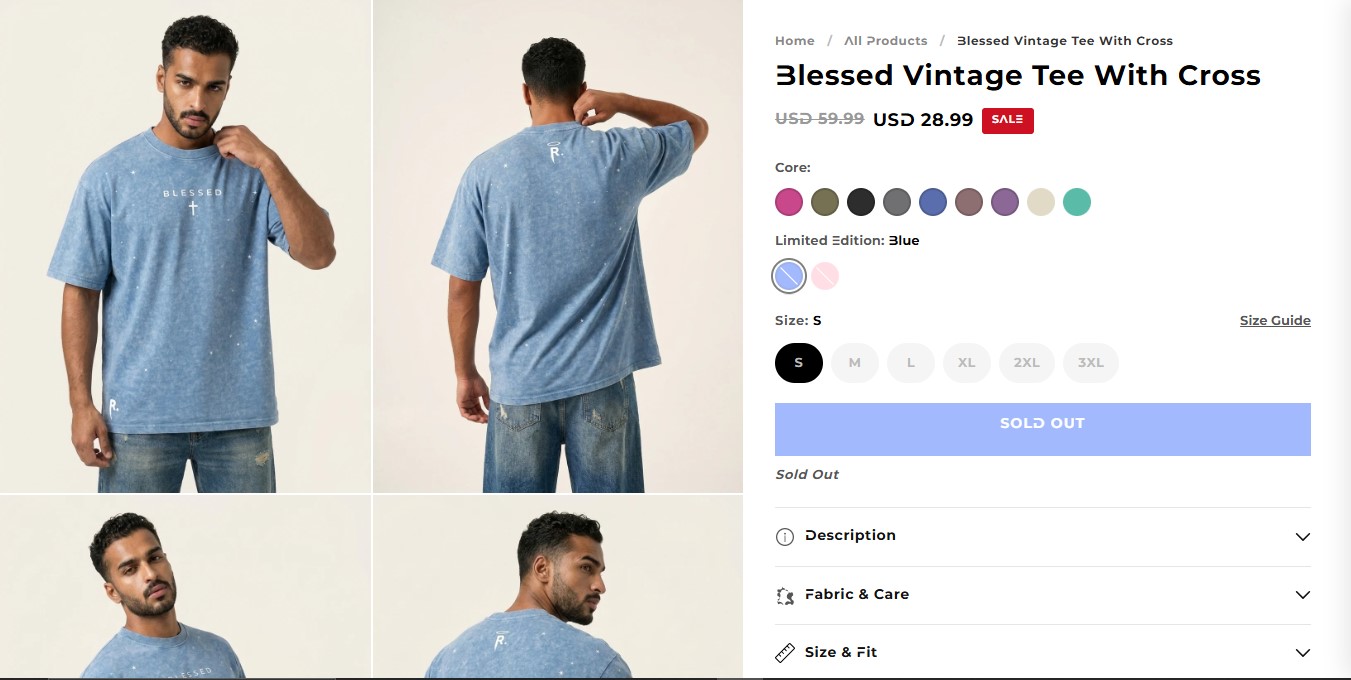
Task: Open the back view product photo
Action: coord(558,246)
